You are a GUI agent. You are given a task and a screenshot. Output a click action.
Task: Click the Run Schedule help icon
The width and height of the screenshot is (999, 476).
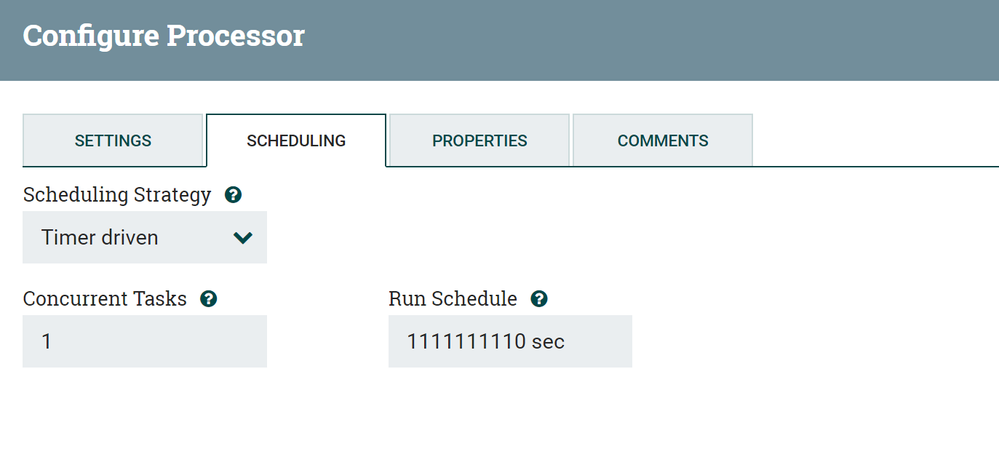[x=539, y=299]
